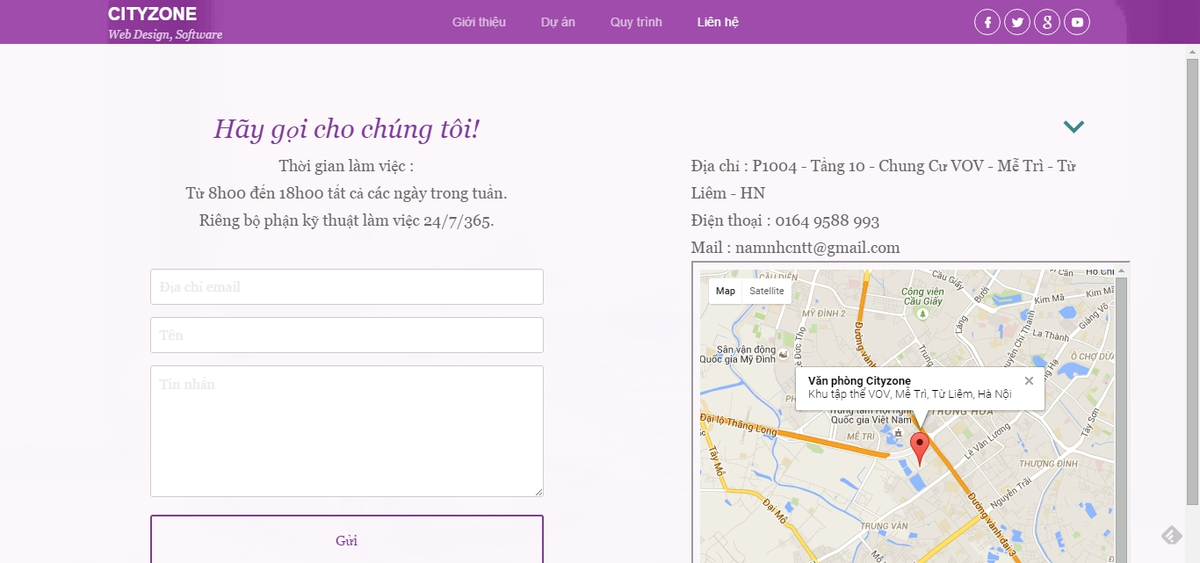Screen dimensions: 1200x563
Task: Open the Facebook social icon
Action: (987, 22)
